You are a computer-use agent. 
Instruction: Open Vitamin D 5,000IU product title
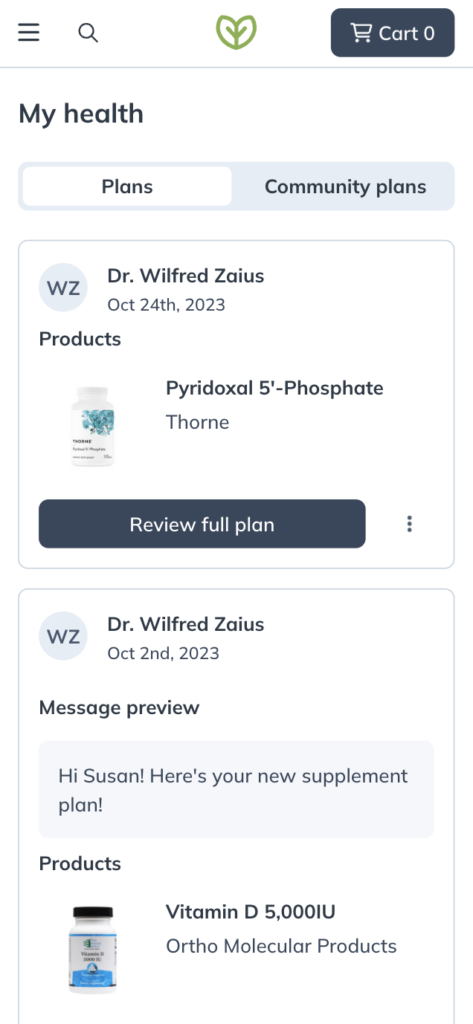click(251, 912)
